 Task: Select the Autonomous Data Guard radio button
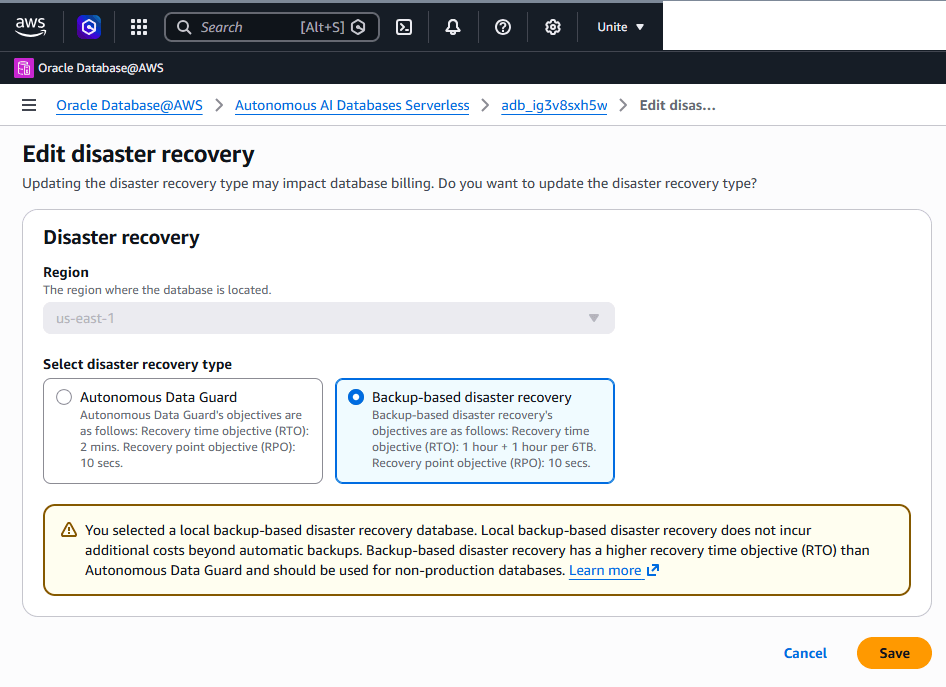tap(64, 397)
